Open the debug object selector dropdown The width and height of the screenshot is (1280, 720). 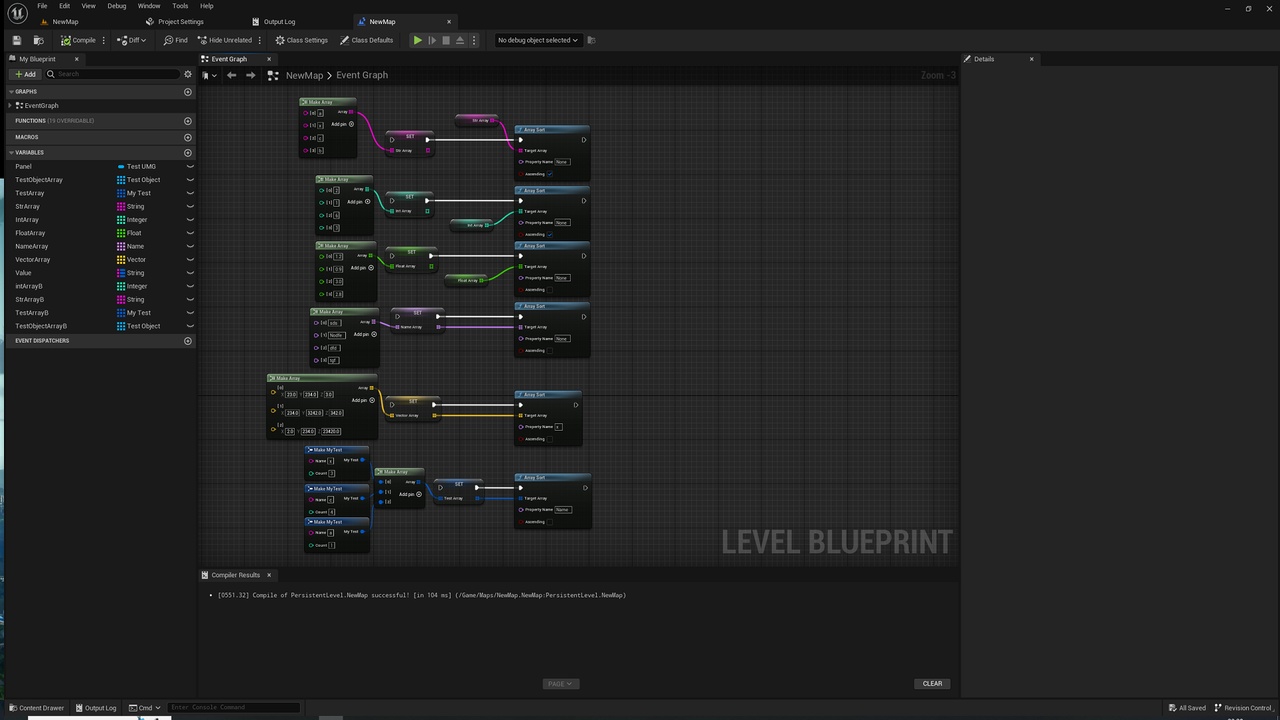pos(538,40)
